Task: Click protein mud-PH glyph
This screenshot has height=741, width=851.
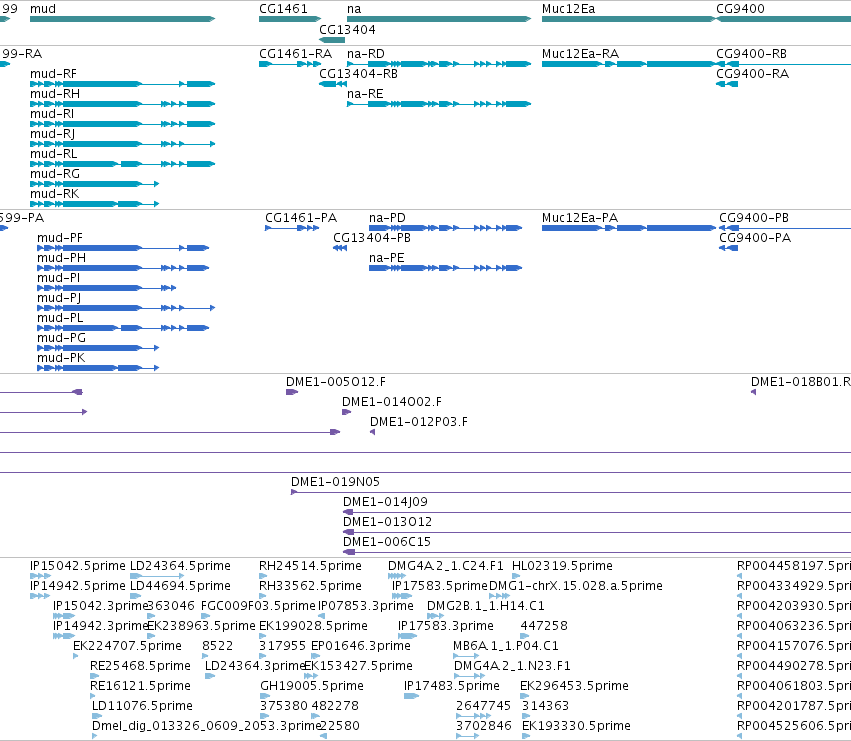Action: point(123,268)
